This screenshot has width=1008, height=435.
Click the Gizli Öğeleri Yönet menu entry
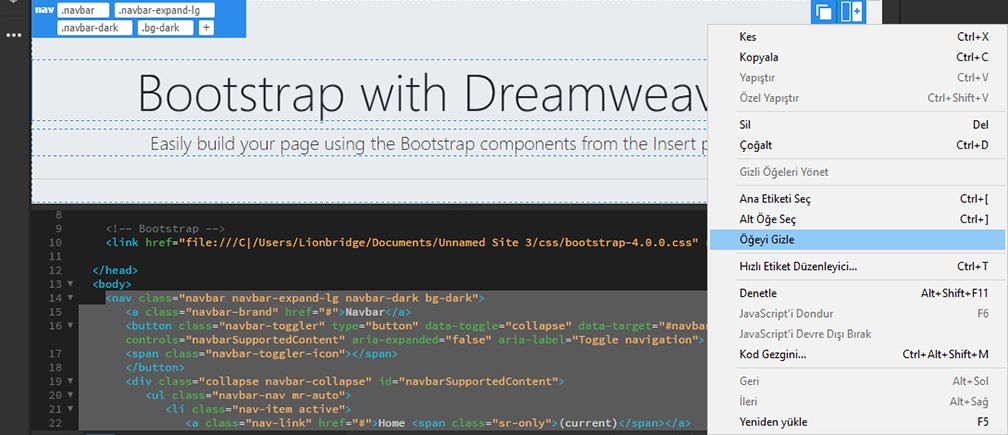pyautogui.click(x=856, y=172)
